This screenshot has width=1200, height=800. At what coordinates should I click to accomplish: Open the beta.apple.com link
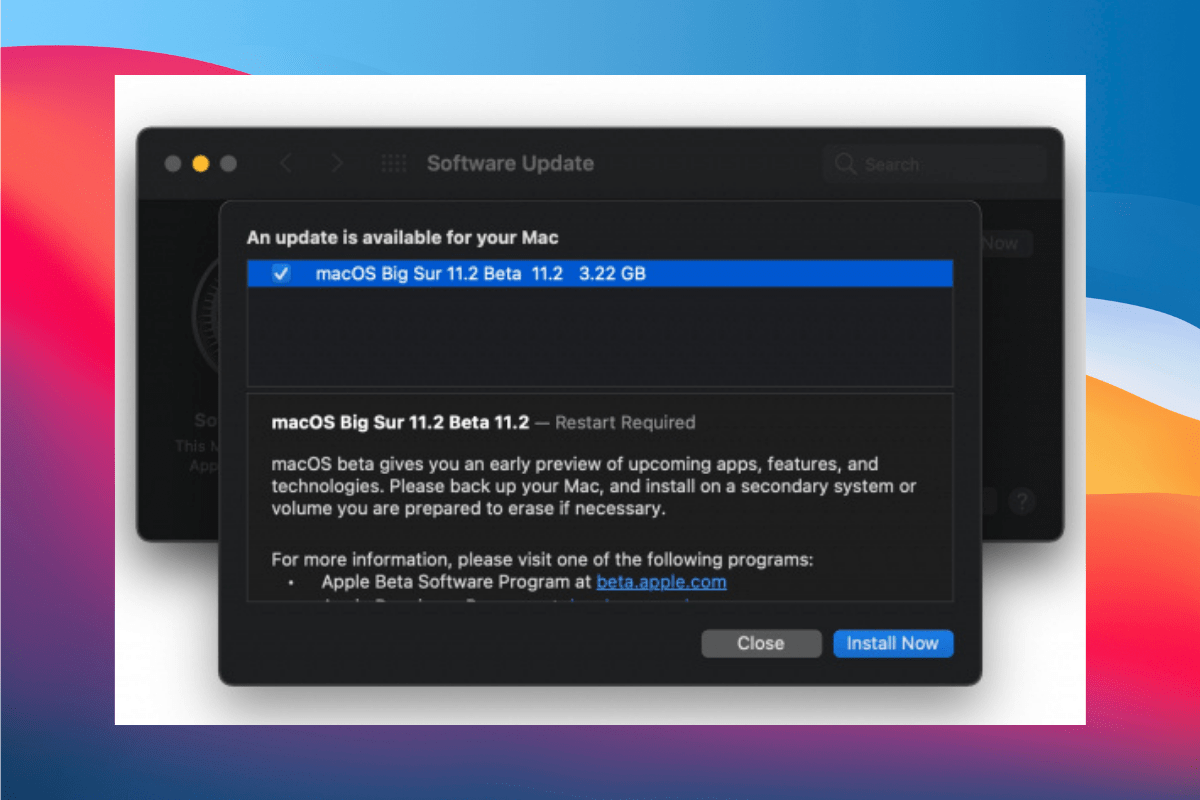coord(661,581)
